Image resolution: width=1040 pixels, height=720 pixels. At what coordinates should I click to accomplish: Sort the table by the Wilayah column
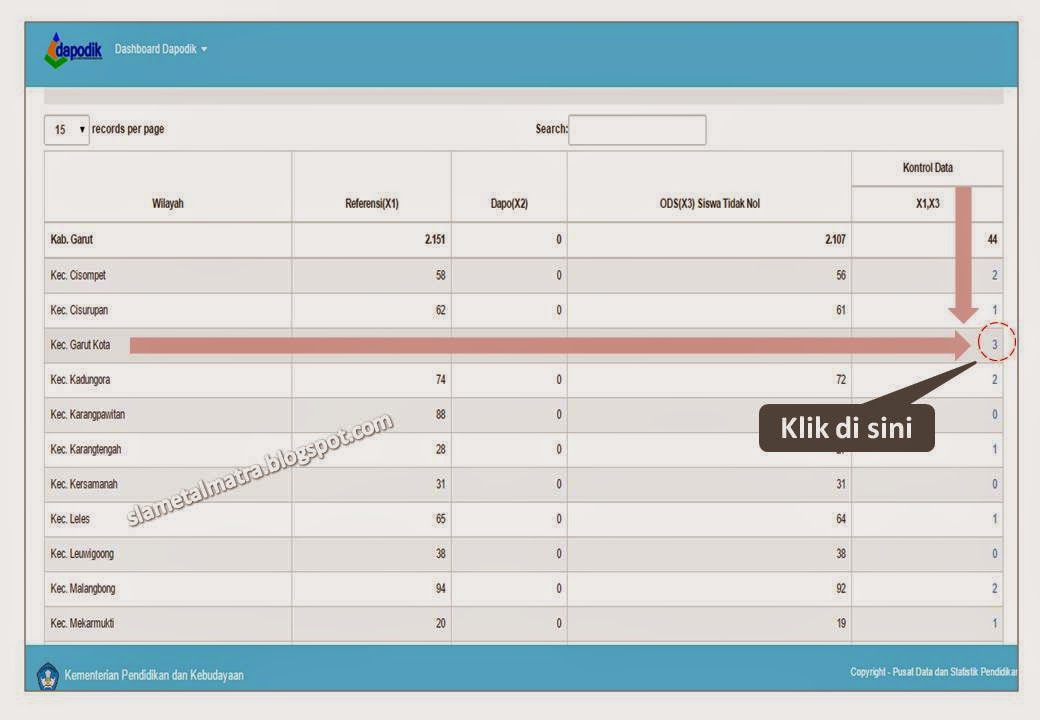click(x=167, y=202)
